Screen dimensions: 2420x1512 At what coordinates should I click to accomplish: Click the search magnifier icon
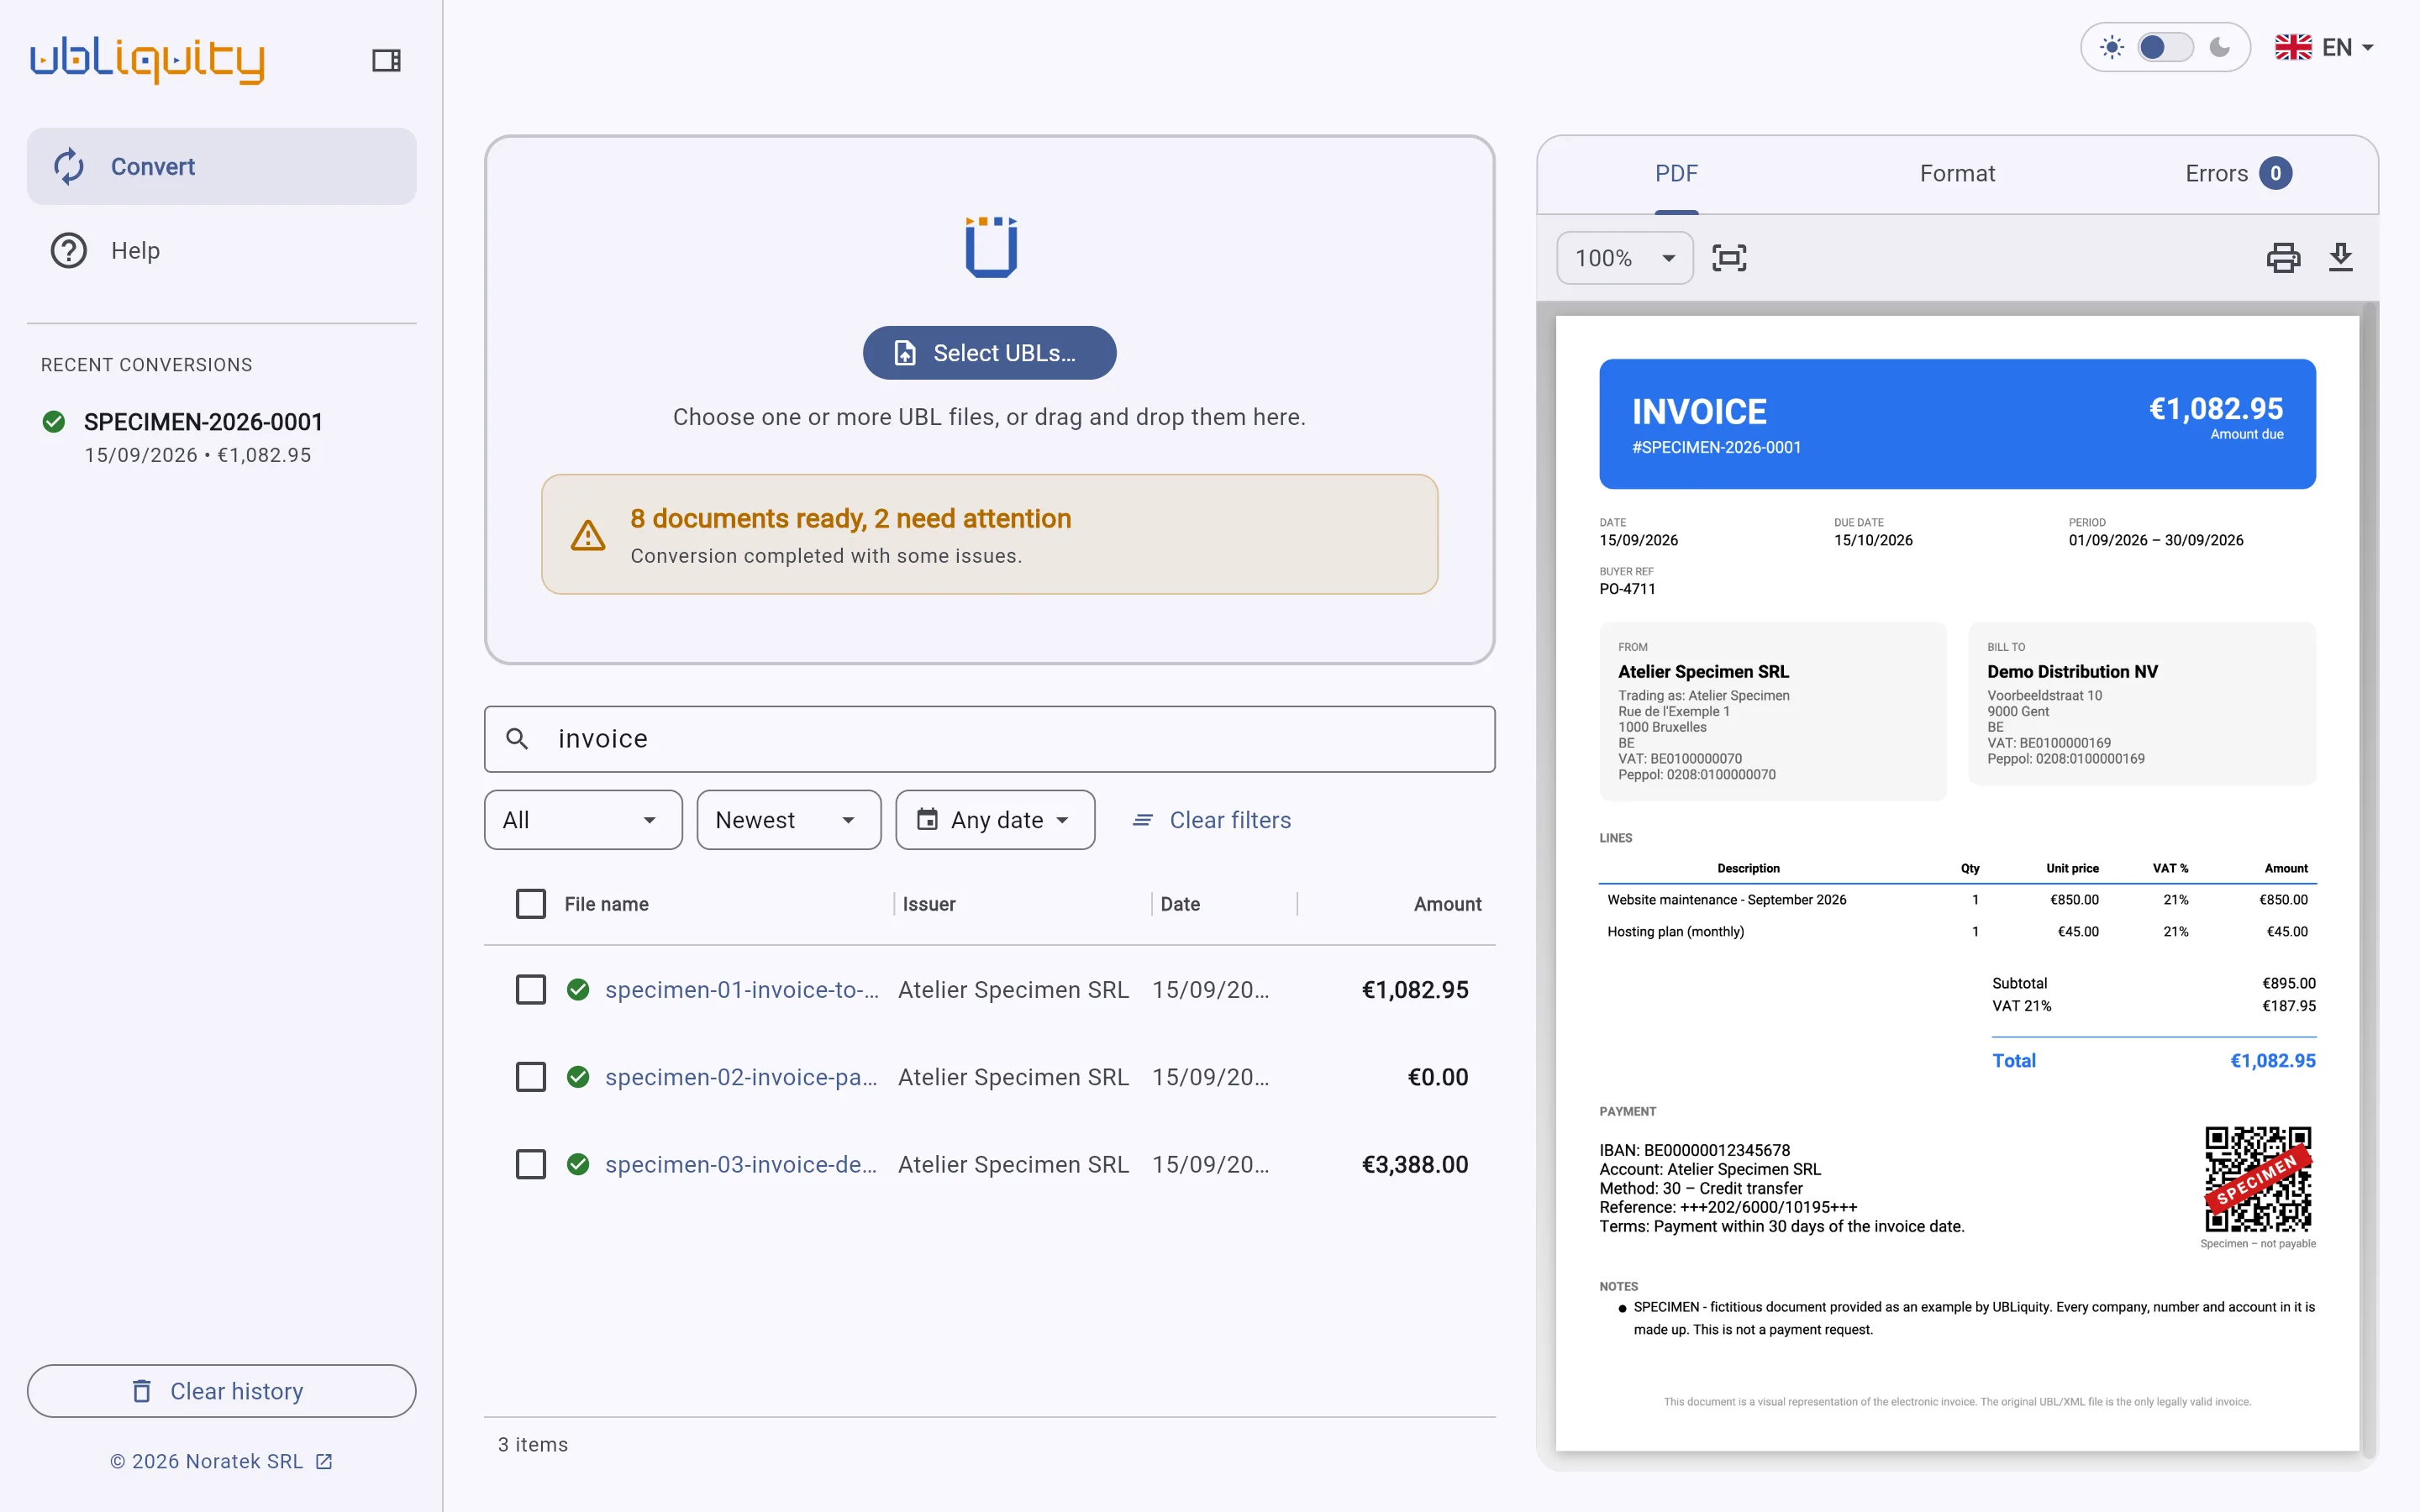517,739
